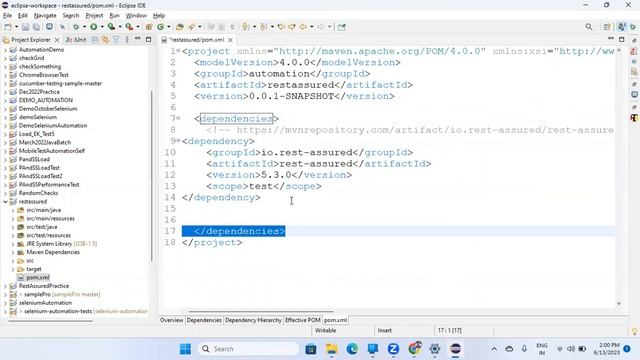Open the Window menu

[x=136, y=16]
